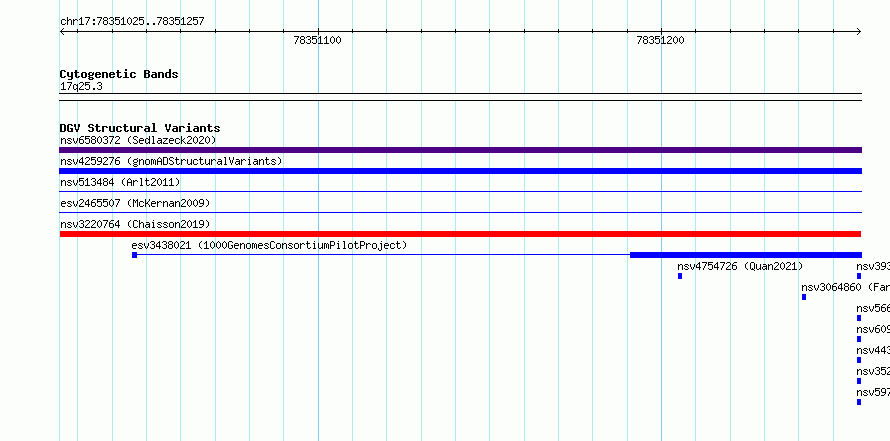This screenshot has width=890, height=441.
Task: Open the nsv3064860 variant label
Action: [845, 287]
